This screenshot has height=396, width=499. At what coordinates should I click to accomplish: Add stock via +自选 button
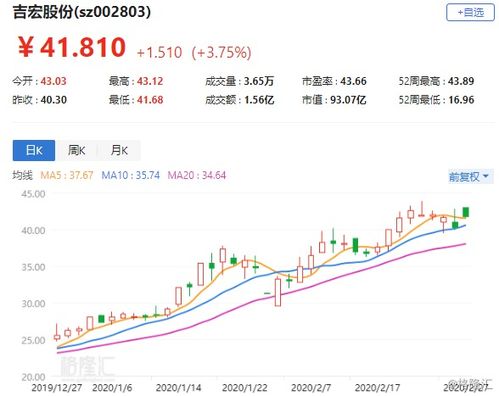(470, 12)
